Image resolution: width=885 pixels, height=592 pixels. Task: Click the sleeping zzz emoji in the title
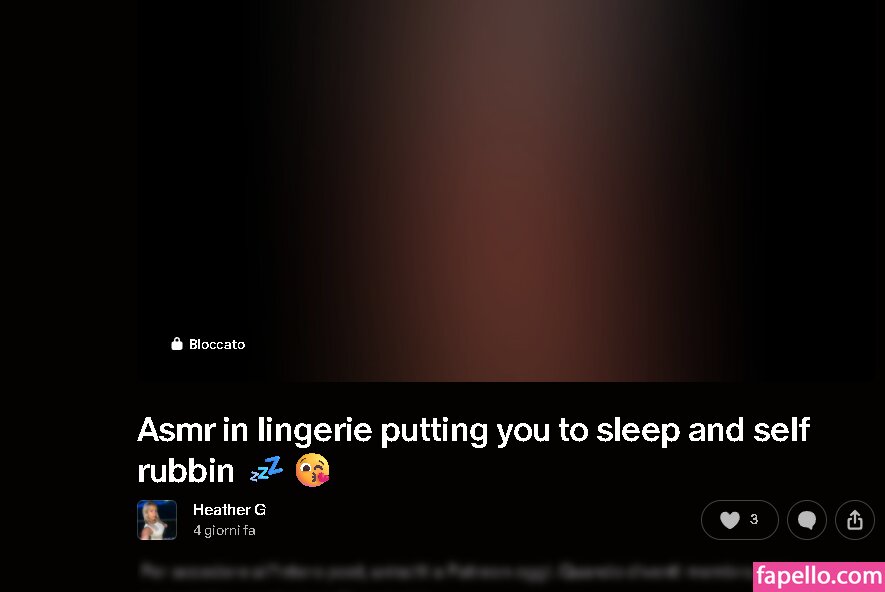266,470
